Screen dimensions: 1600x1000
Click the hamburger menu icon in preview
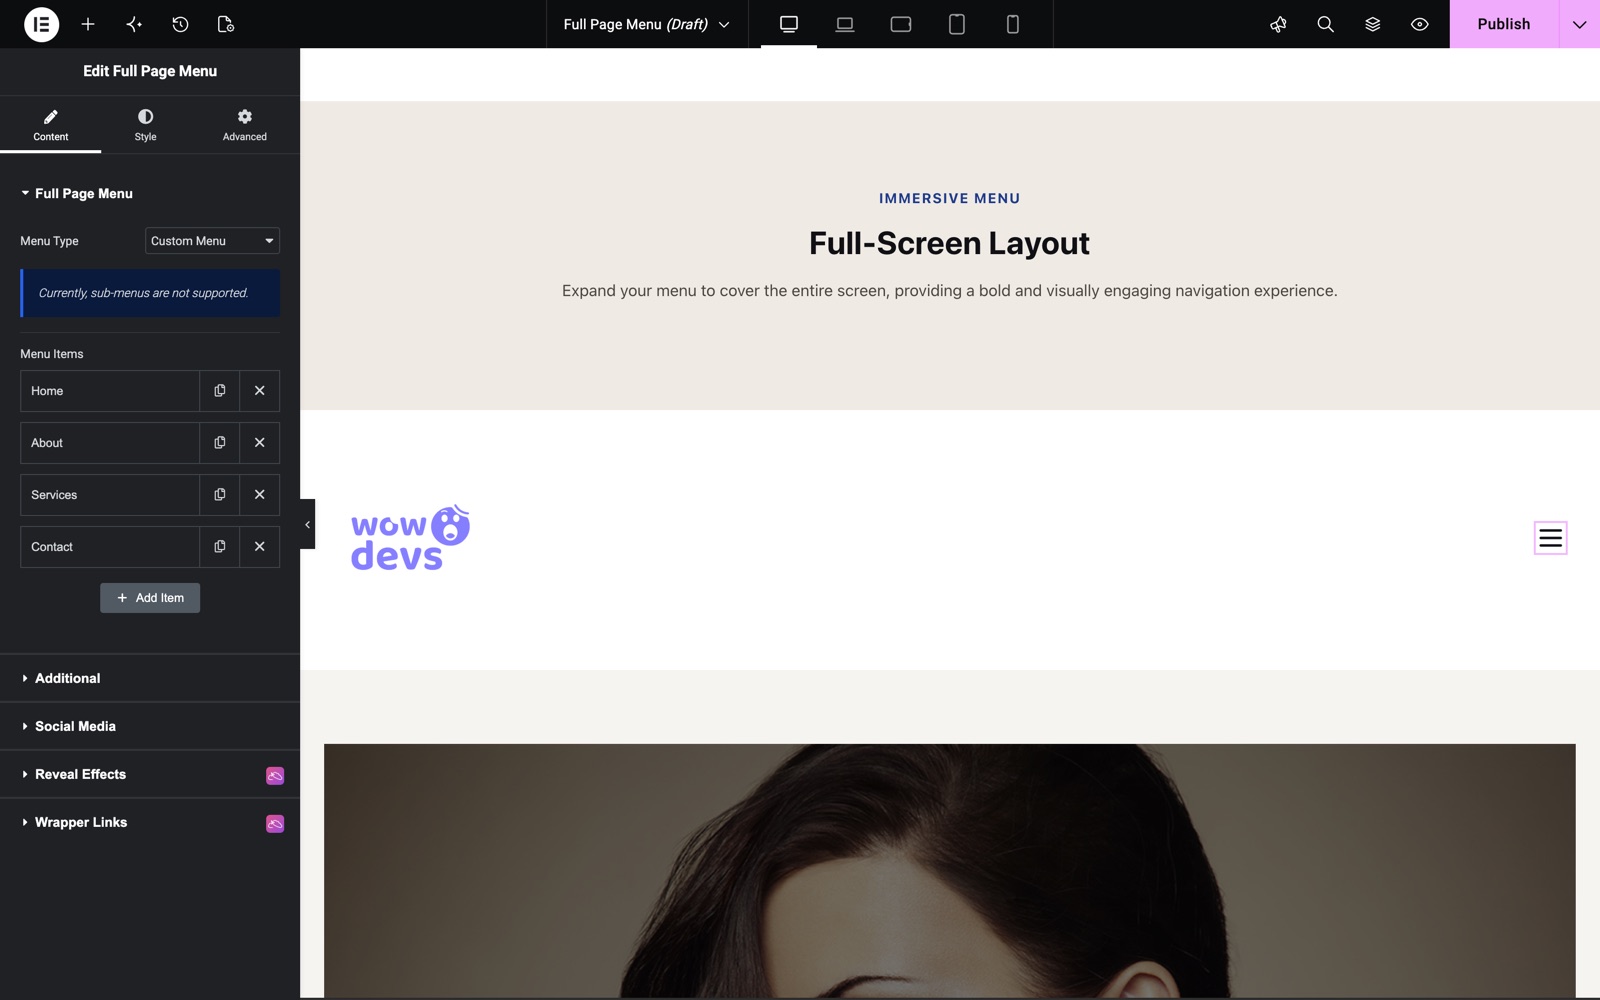[x=1550, y=538]
